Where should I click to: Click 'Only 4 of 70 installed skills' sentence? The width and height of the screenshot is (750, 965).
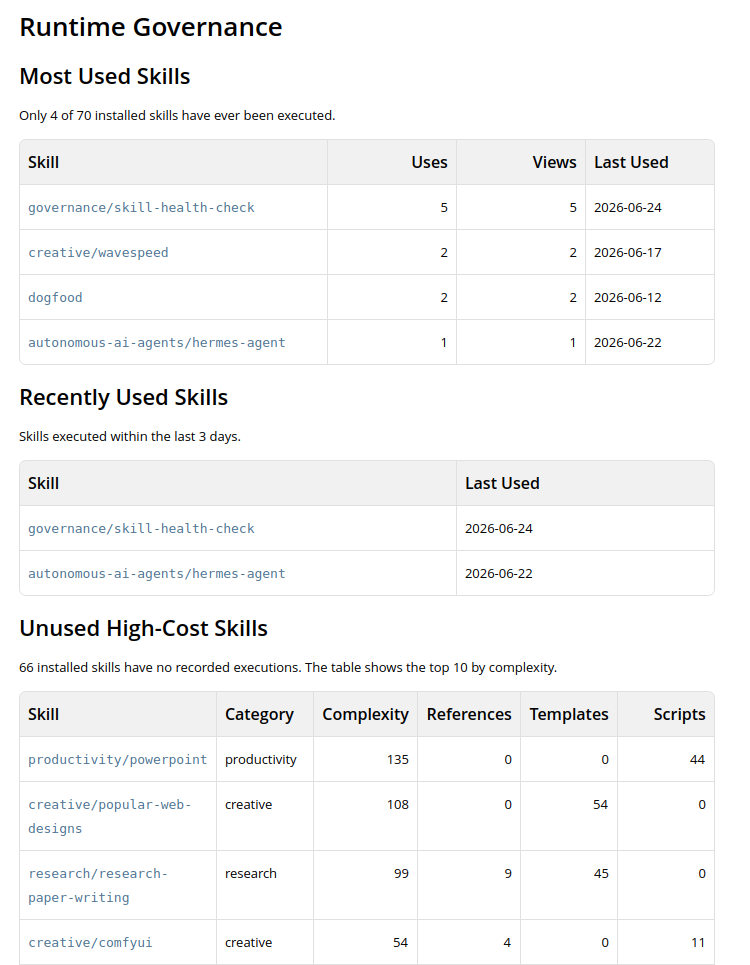177,116
